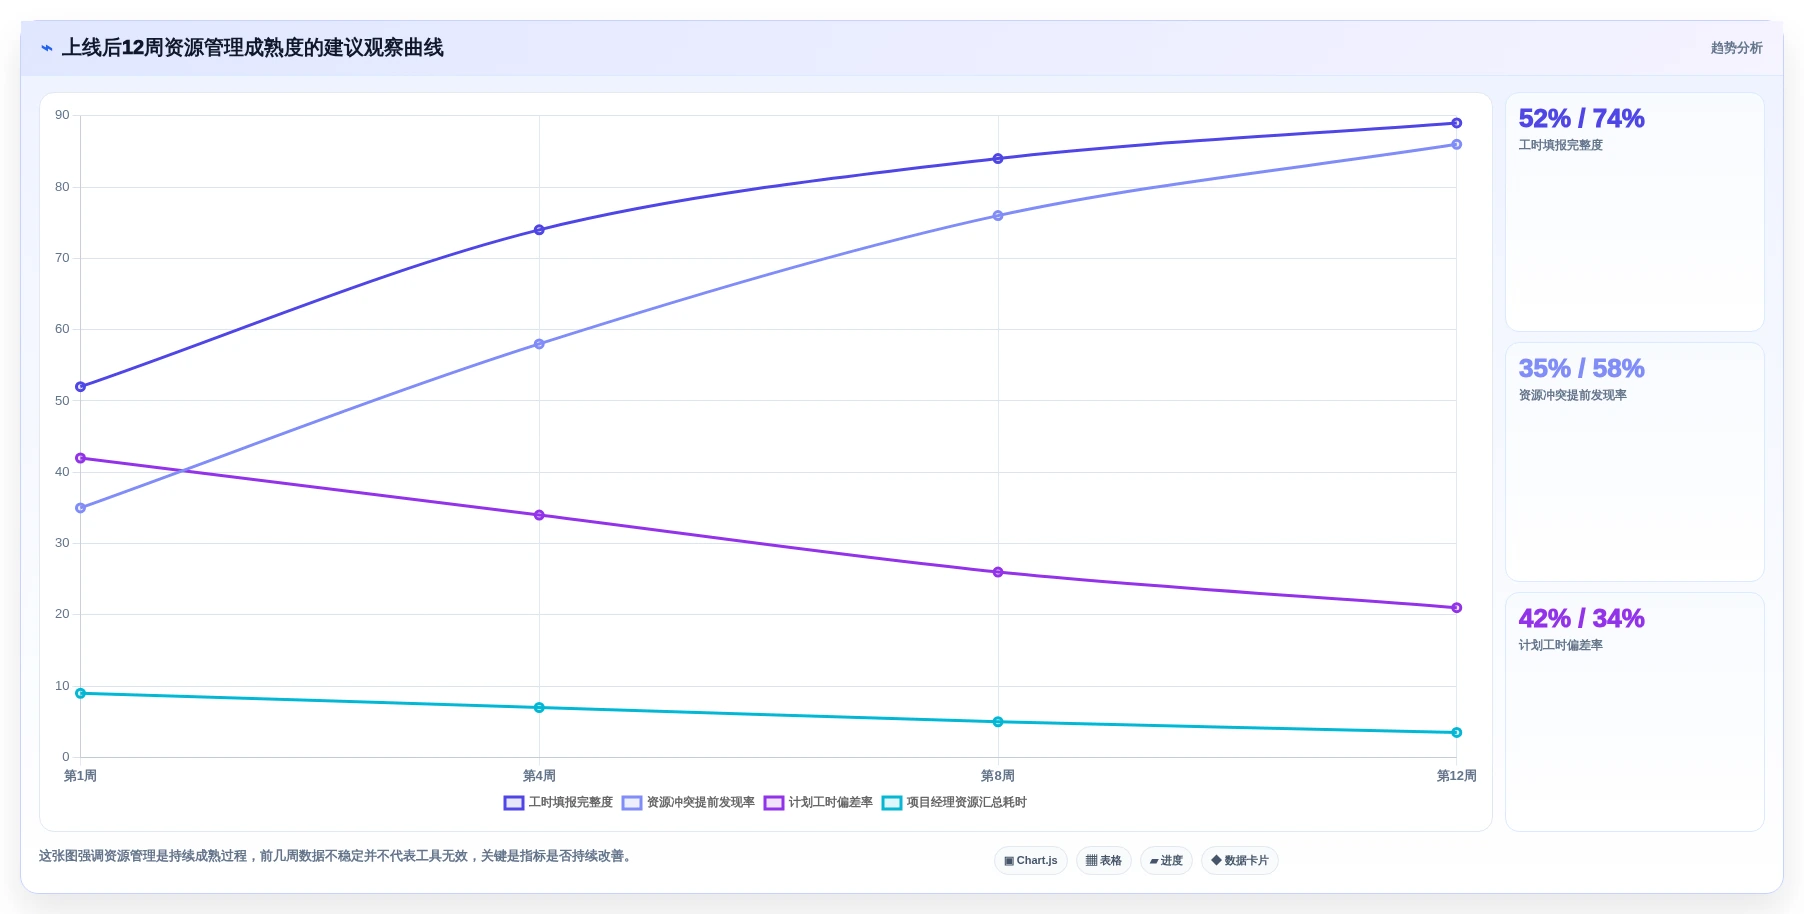This screenshot has width=1804, height=914.
Task: Toggle the 计划工时偏差率 legend swatch
Action: [774, 803]
